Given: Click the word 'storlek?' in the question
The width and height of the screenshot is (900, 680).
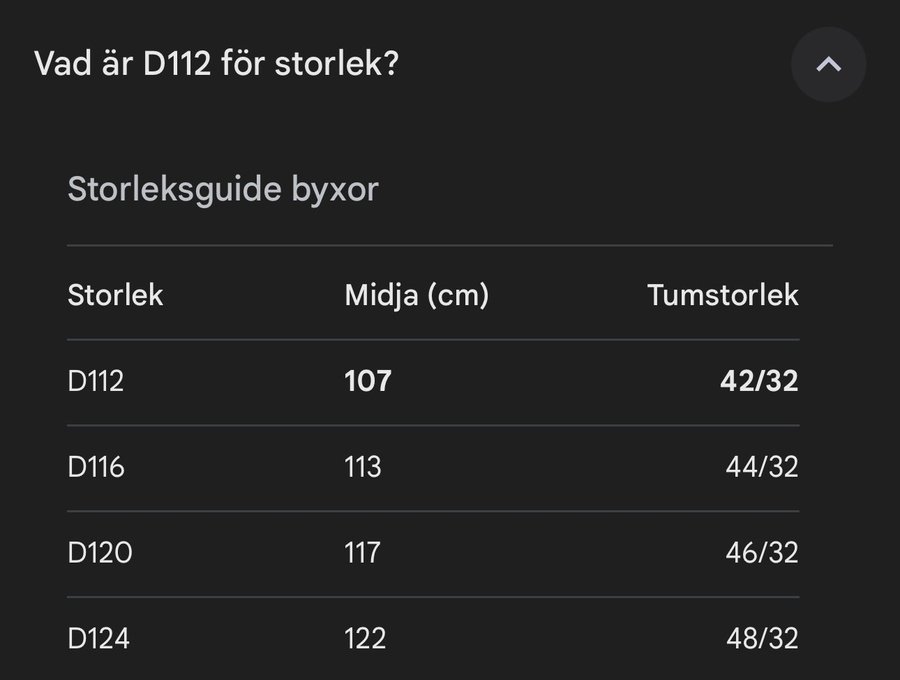Looking at the screenshot, I should [337, 65].
